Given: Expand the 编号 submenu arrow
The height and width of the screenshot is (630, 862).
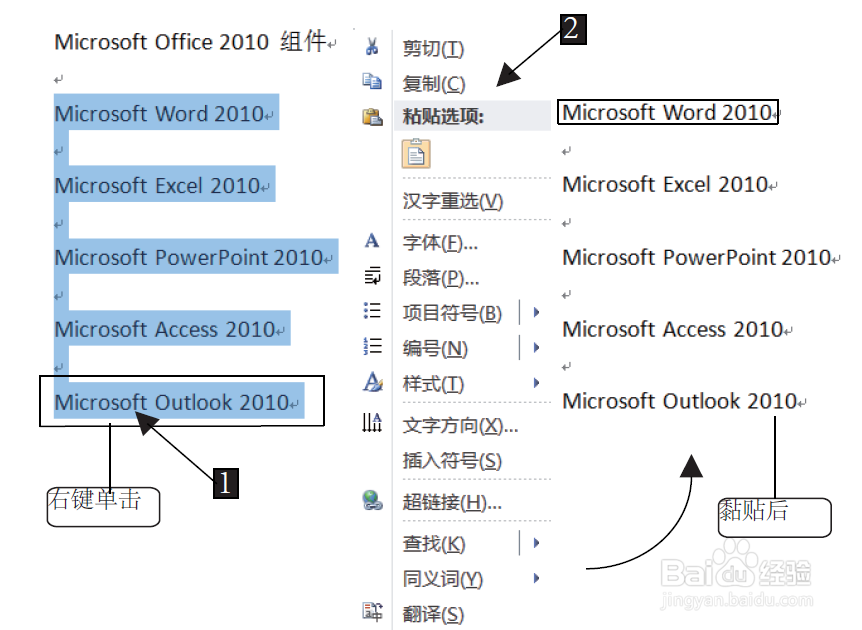Looking at the screenshot, I should click(x=536, y=347).
